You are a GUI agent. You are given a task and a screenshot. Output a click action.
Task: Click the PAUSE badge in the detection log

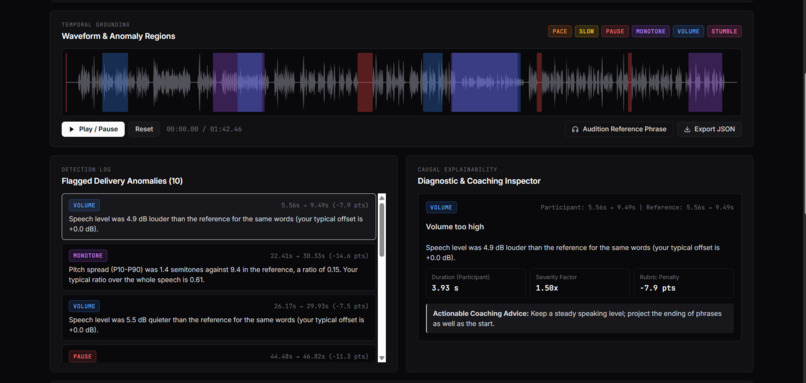(x=82, y=356)
